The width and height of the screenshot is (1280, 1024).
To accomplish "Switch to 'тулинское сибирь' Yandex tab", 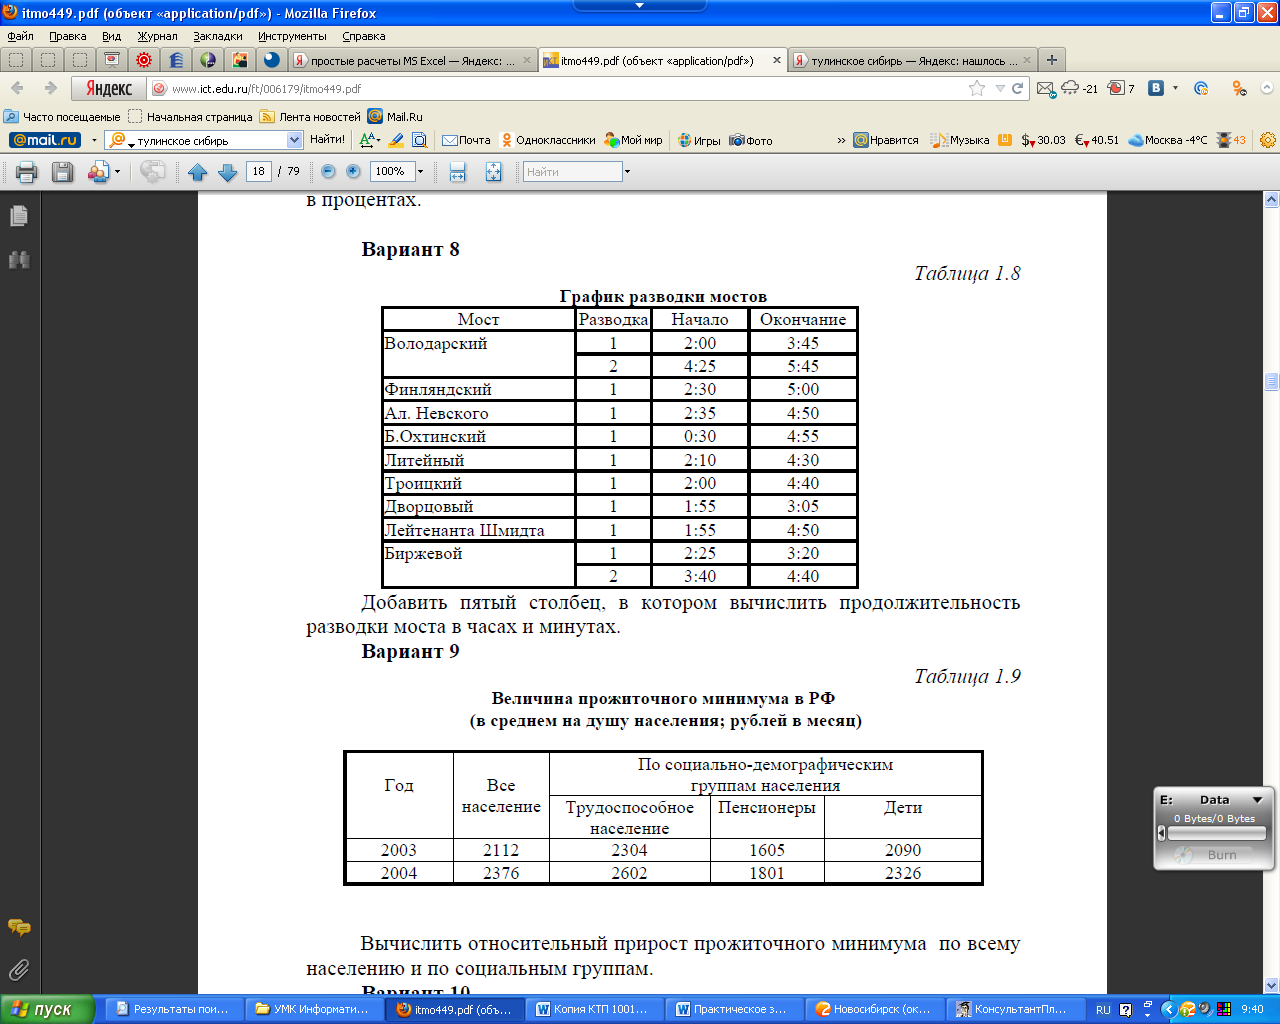I will (x=912, y=60).
